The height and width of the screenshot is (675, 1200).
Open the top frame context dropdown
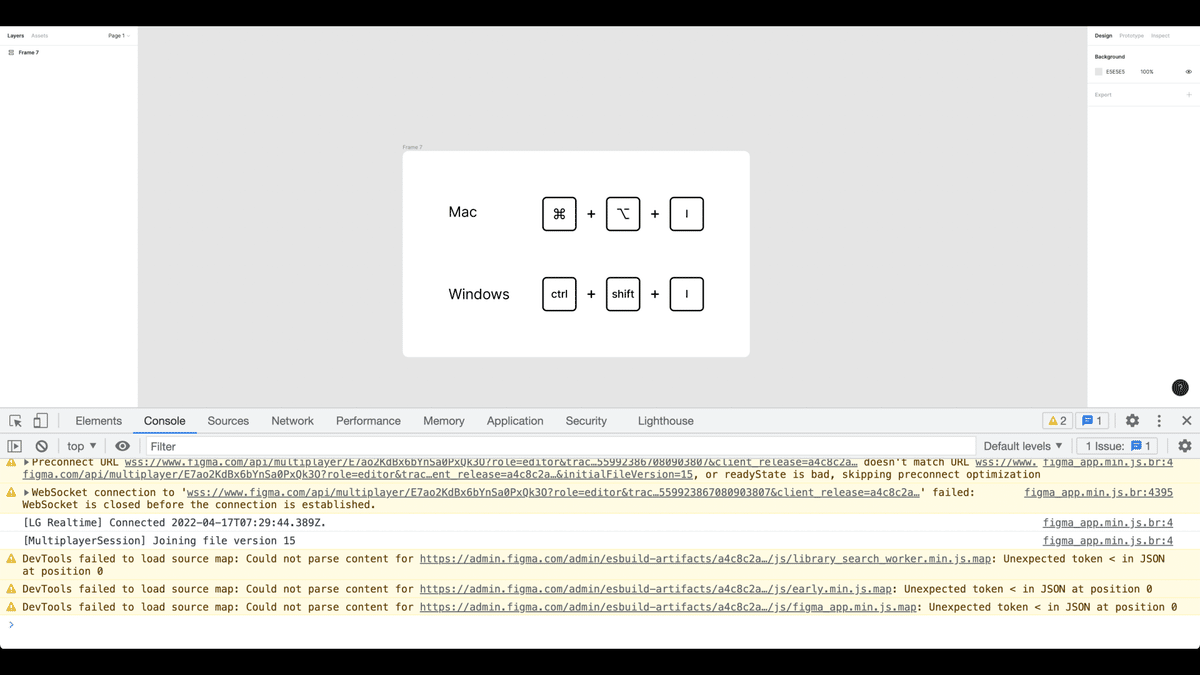coord(80,446)
